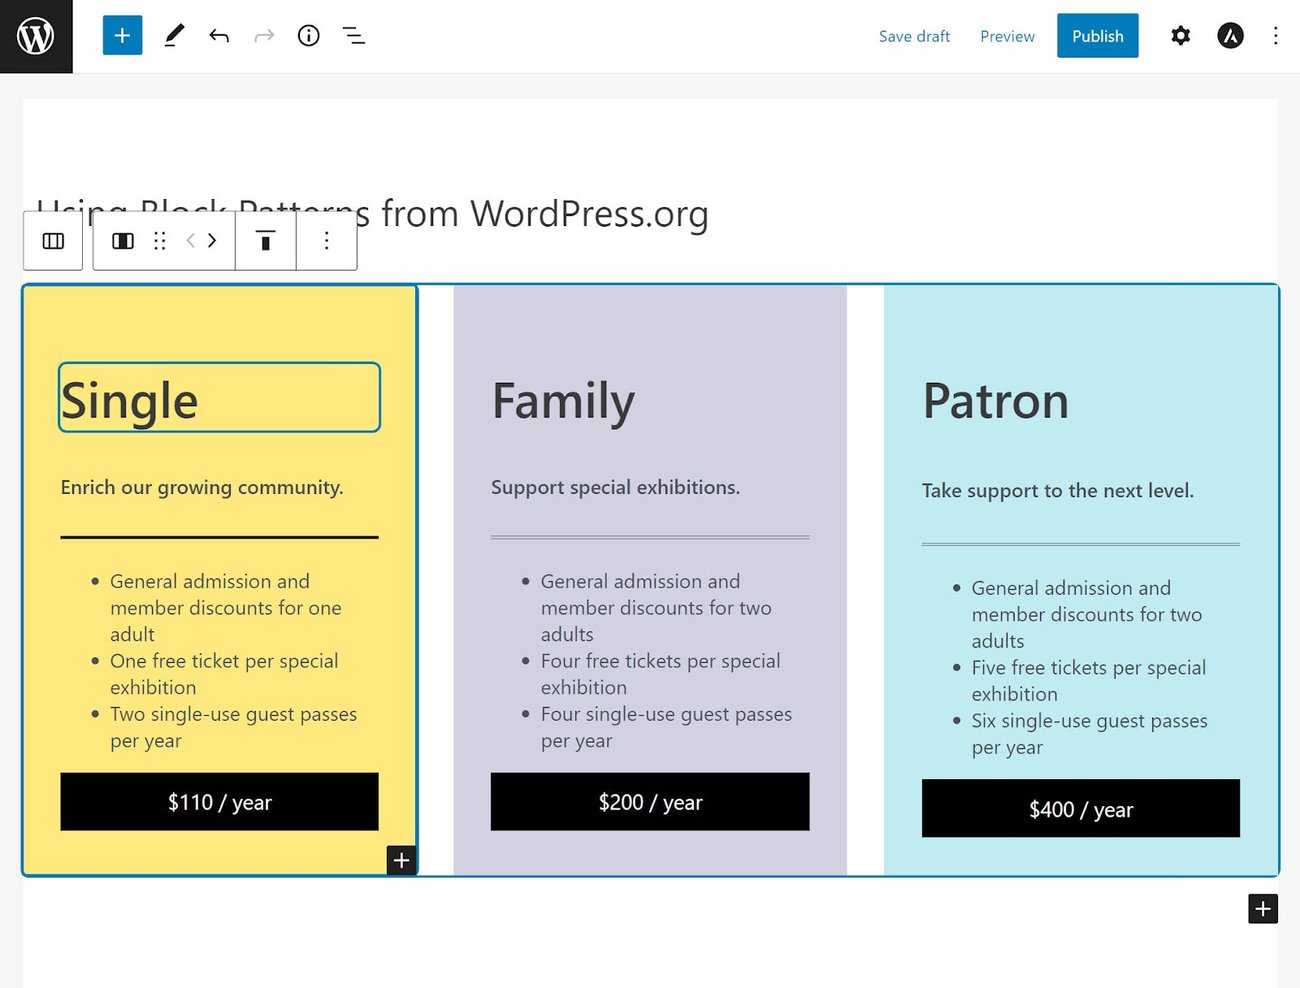Click the block drag handle dots
The height and width of the screenshot is (988, 1300).
[x=159, y=240]
